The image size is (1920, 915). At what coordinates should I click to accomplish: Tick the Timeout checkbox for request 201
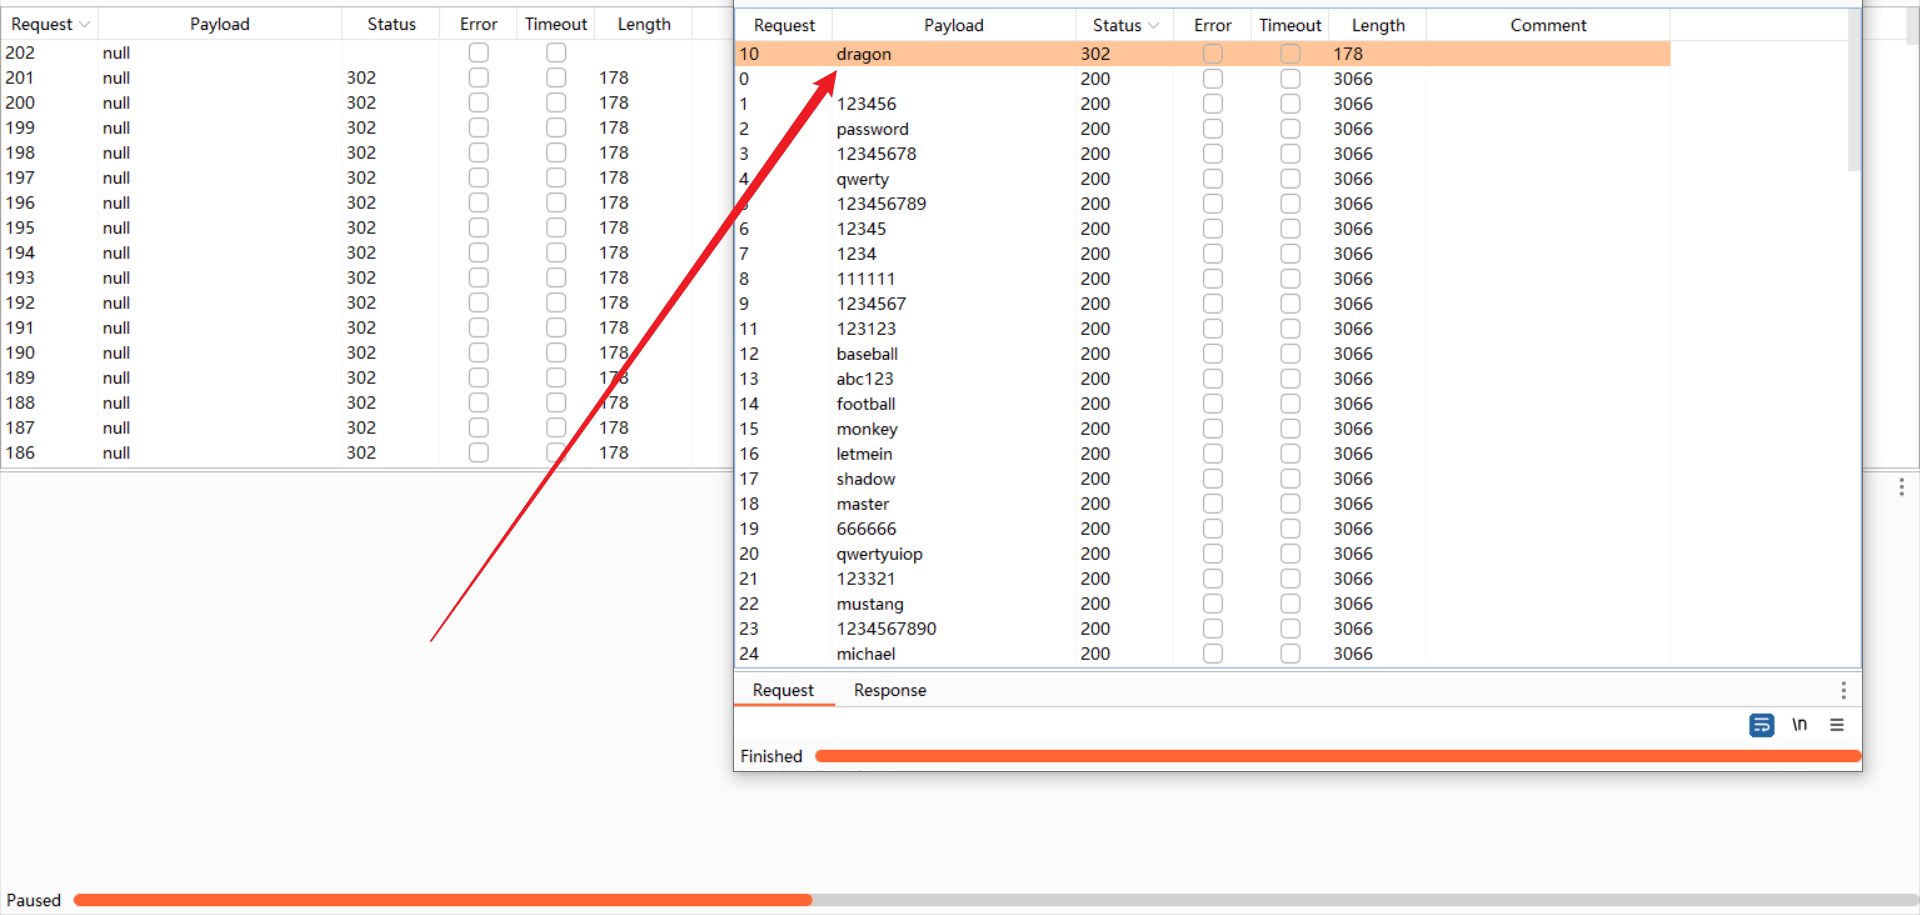tap(556, 78)
